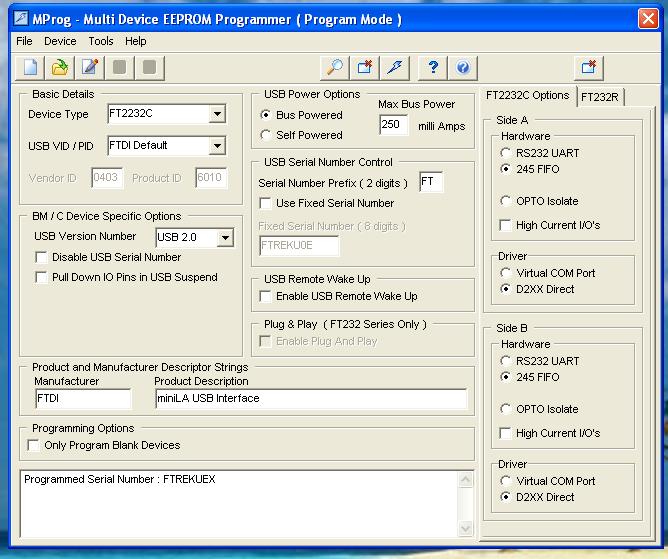Click the far right toolbar icon

[x=588, y=68]
